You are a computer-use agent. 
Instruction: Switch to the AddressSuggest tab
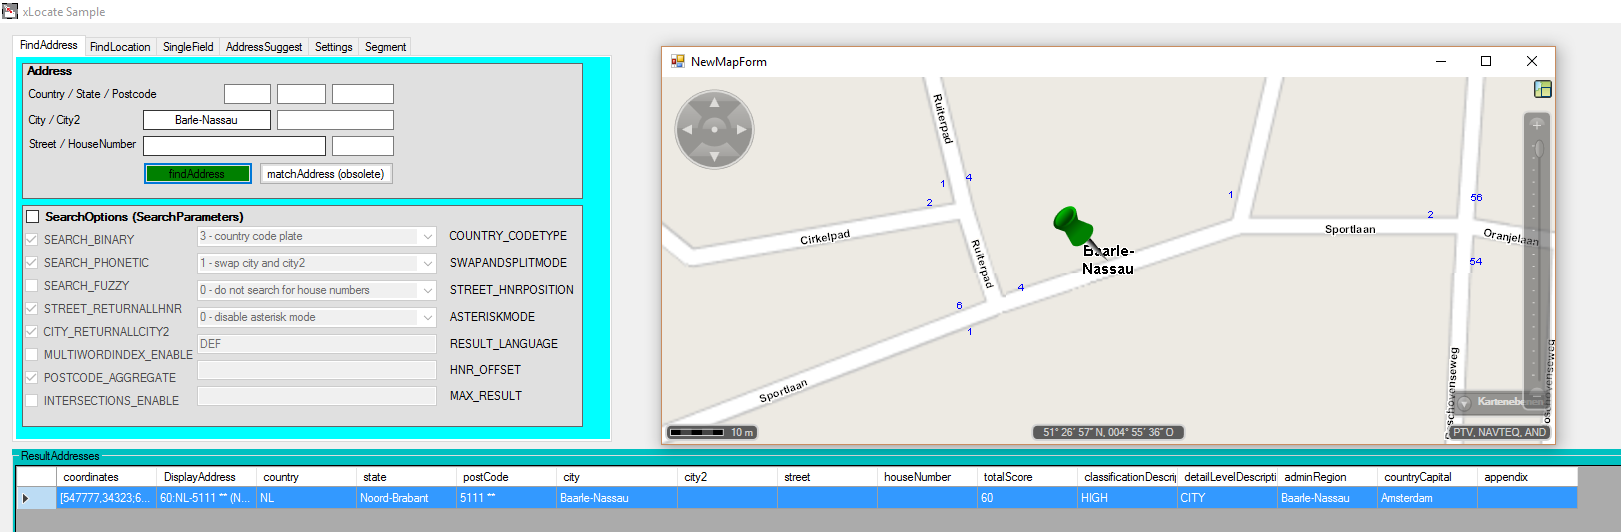click(x=263, y=47)
